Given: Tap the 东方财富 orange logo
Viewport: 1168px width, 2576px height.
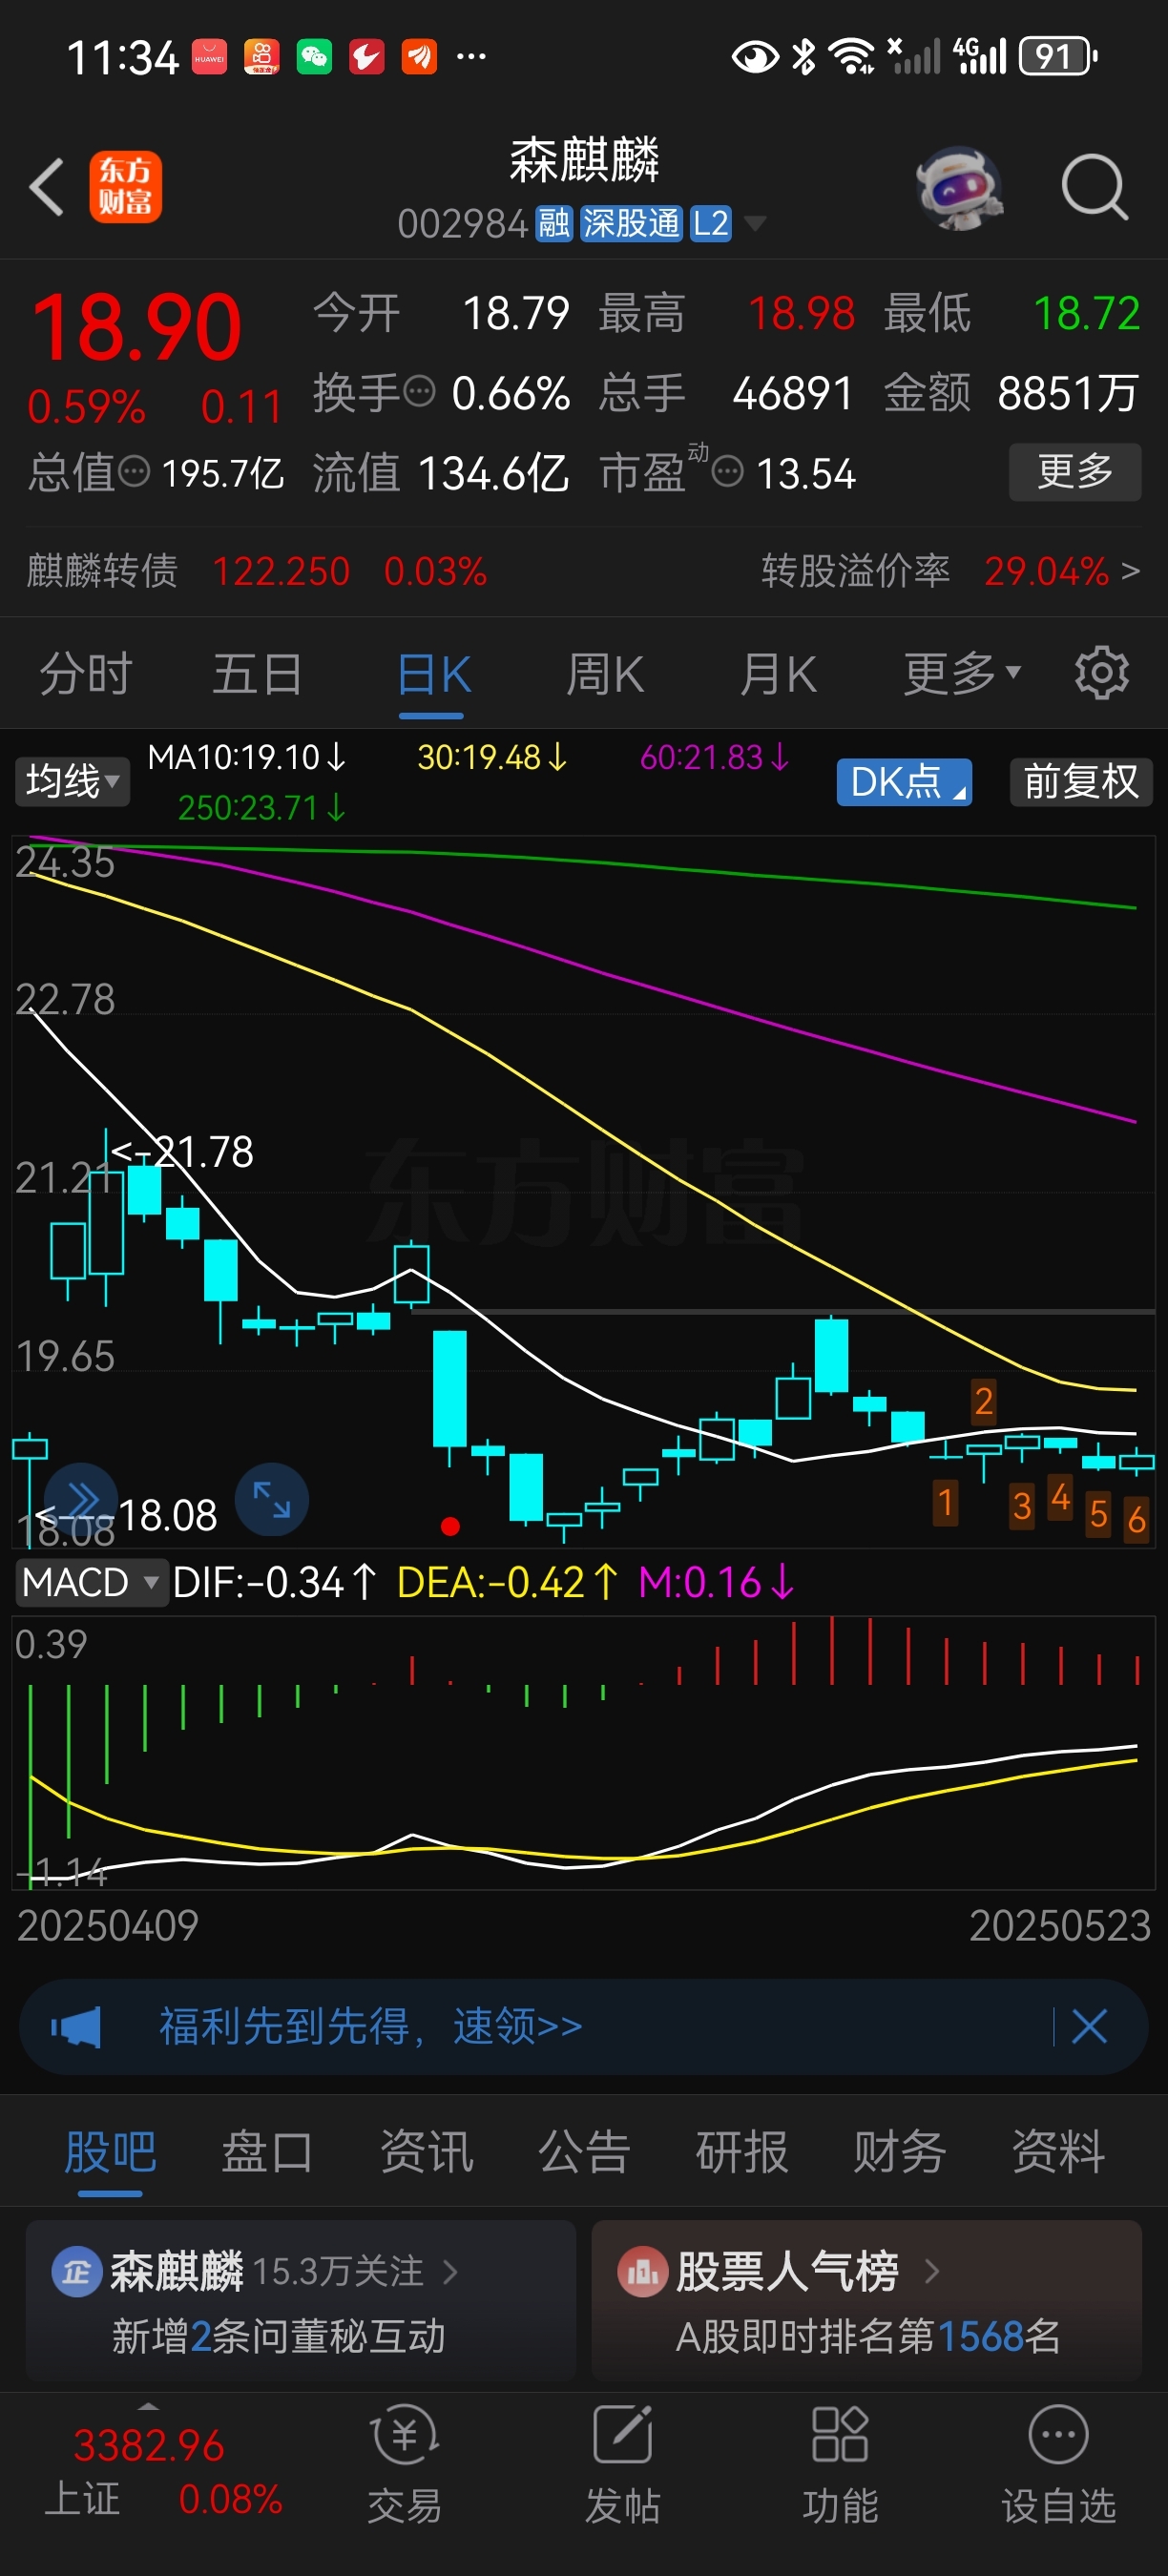Looking at the screenshot, I should pos(126,187).
